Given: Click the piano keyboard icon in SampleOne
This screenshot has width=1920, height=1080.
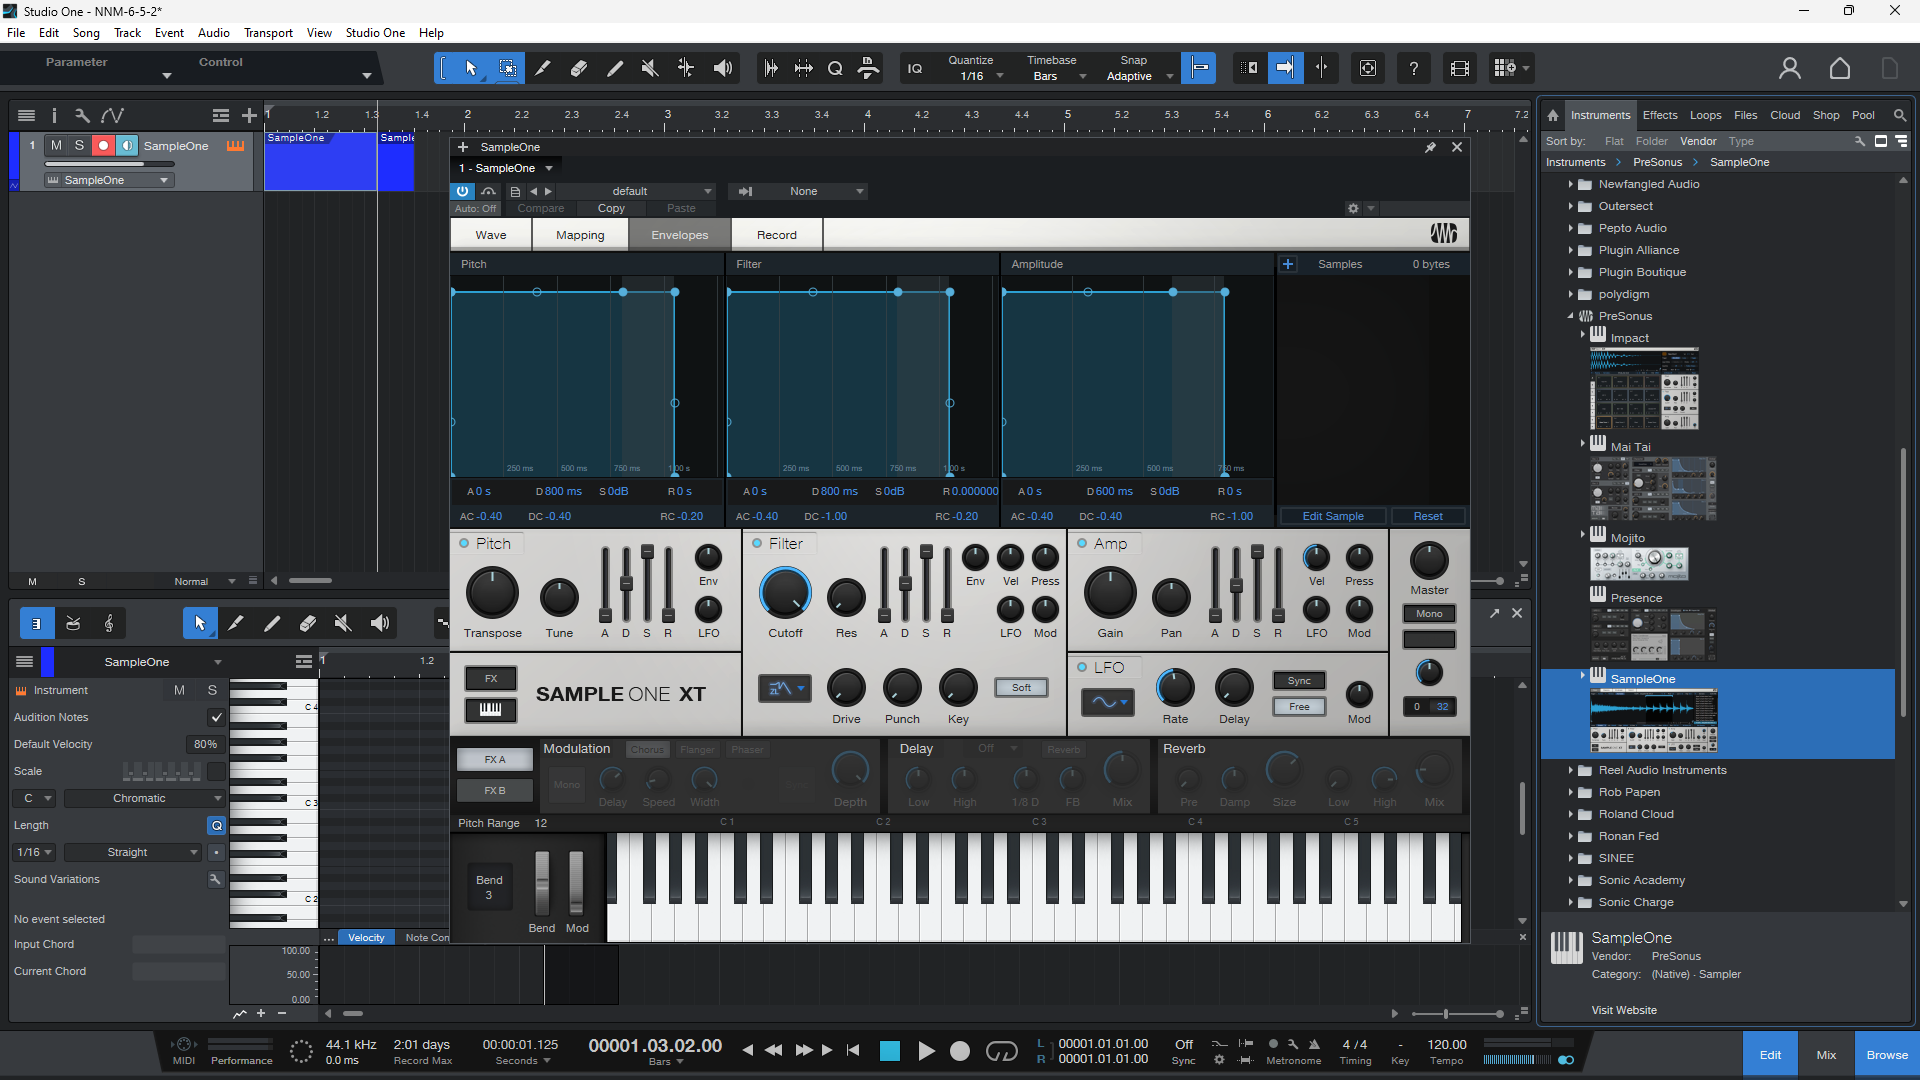Looking at the screenshot, I should pos(491,709).
